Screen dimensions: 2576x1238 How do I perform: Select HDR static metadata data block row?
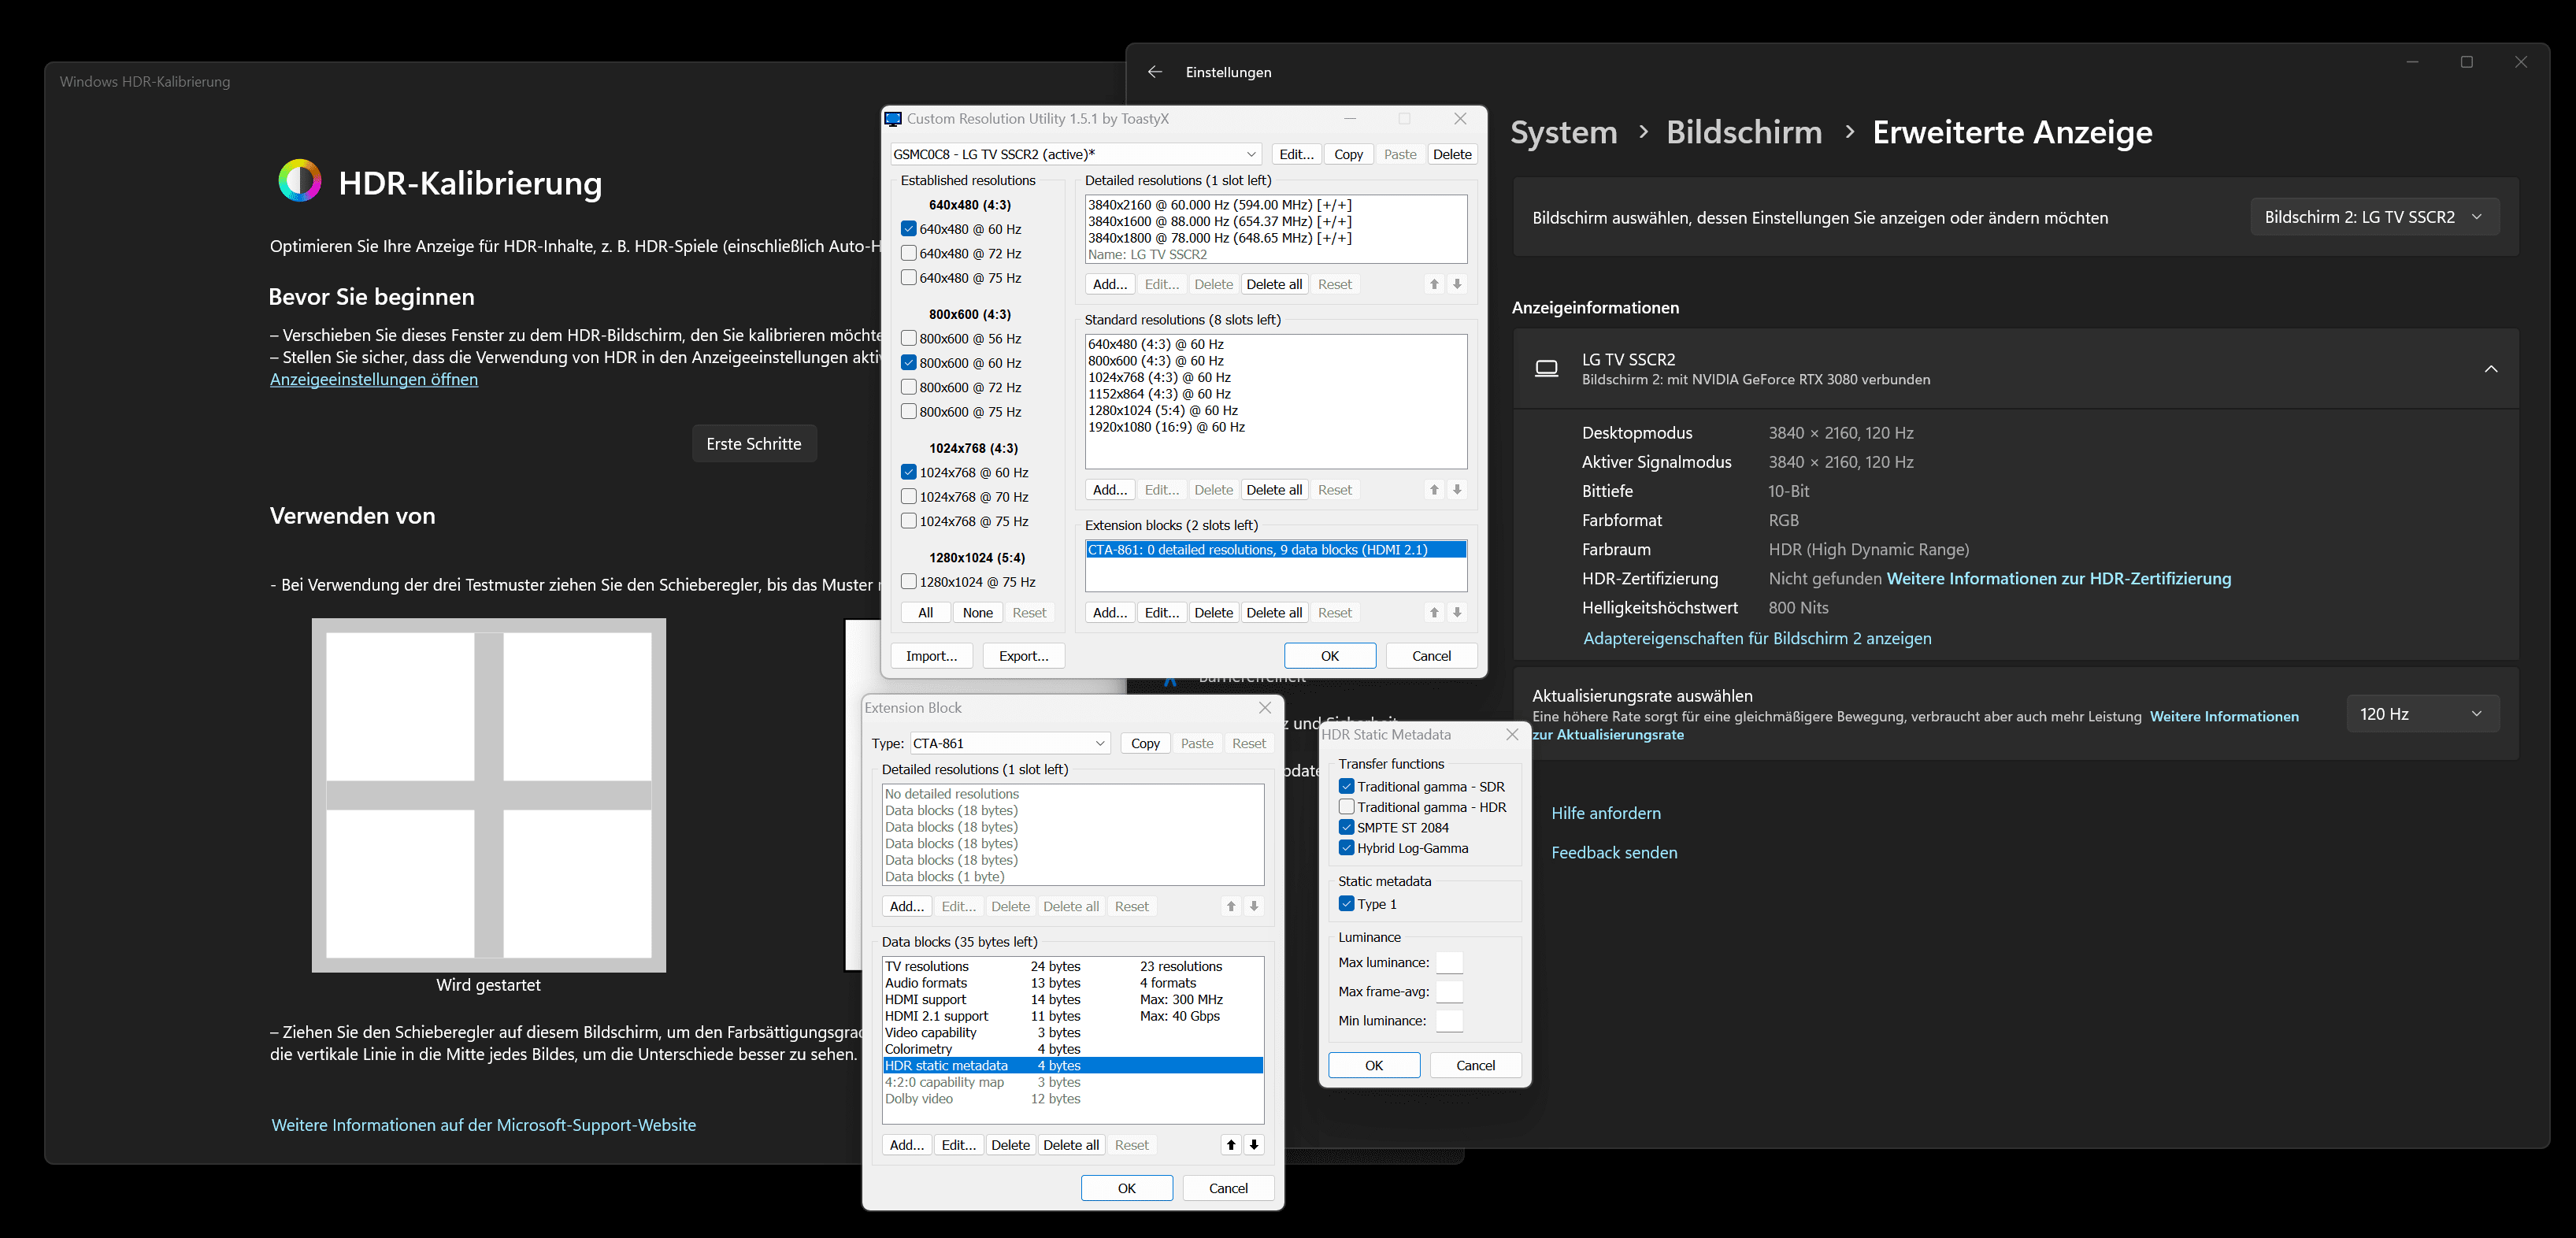point(1072,1066)
